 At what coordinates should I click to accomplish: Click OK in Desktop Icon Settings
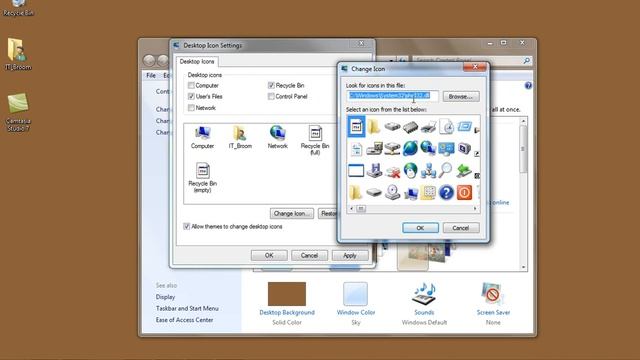point(269,256)
